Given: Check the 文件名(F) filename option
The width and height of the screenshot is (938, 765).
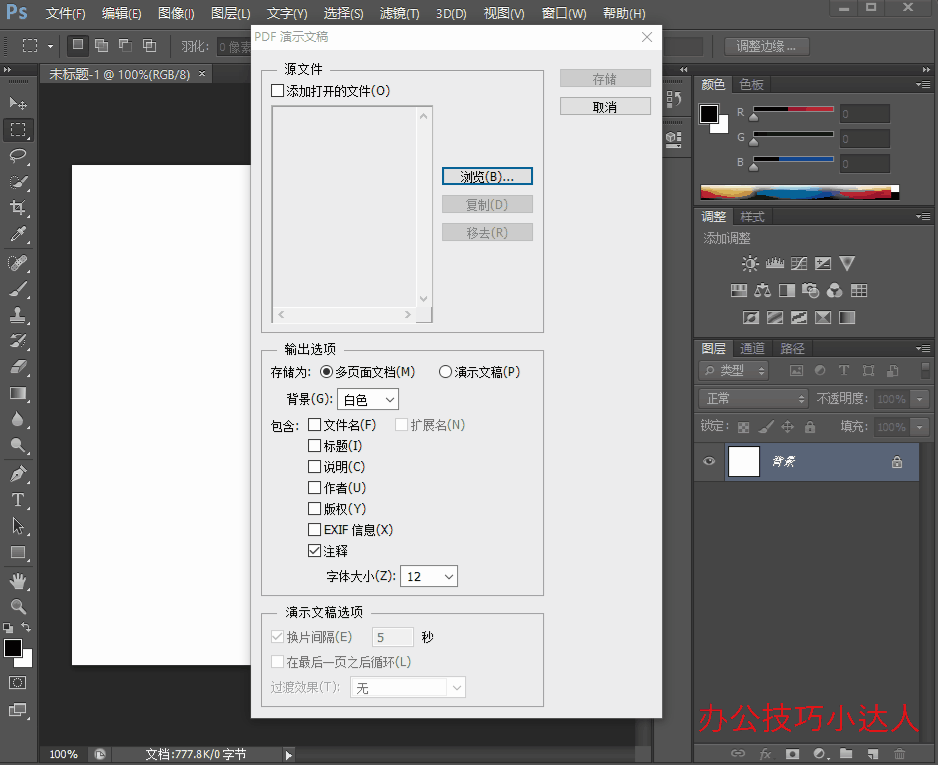Looking at the screenshot, I should coord(314,425).
